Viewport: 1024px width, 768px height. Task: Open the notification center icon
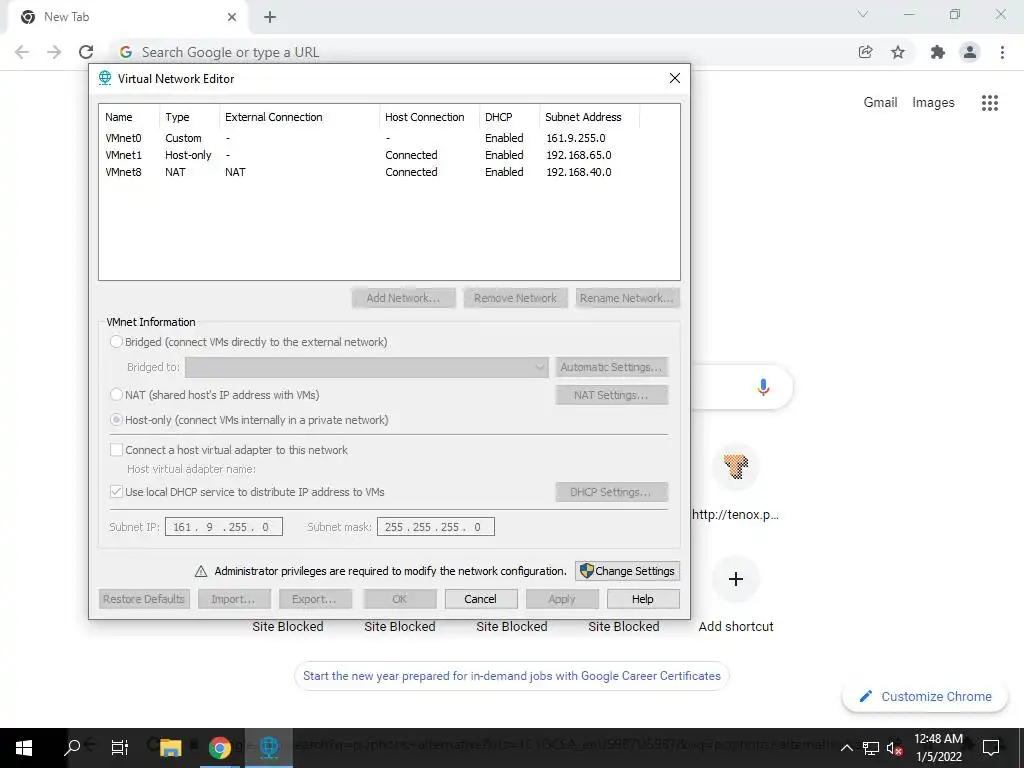(991, 748)
